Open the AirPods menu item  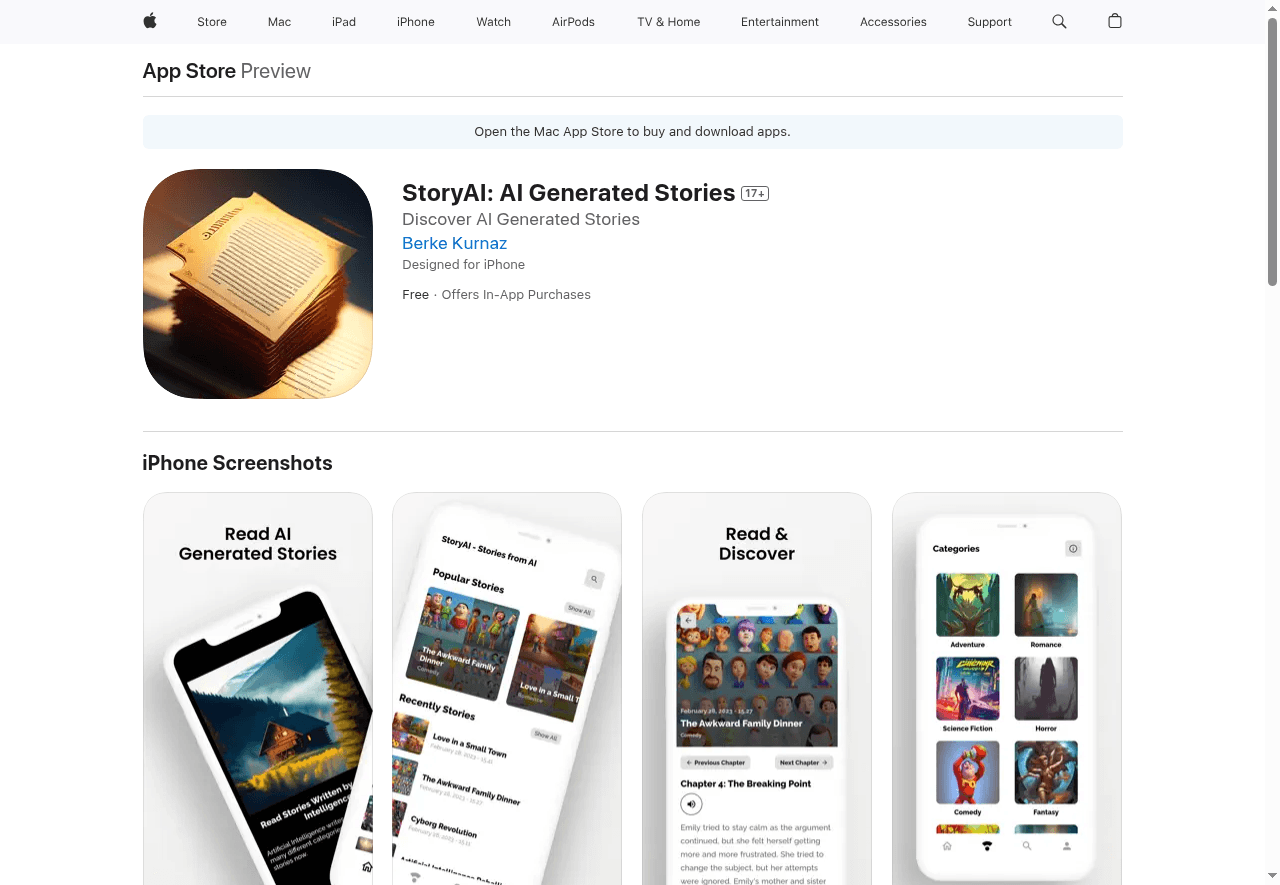pos(574,22)
